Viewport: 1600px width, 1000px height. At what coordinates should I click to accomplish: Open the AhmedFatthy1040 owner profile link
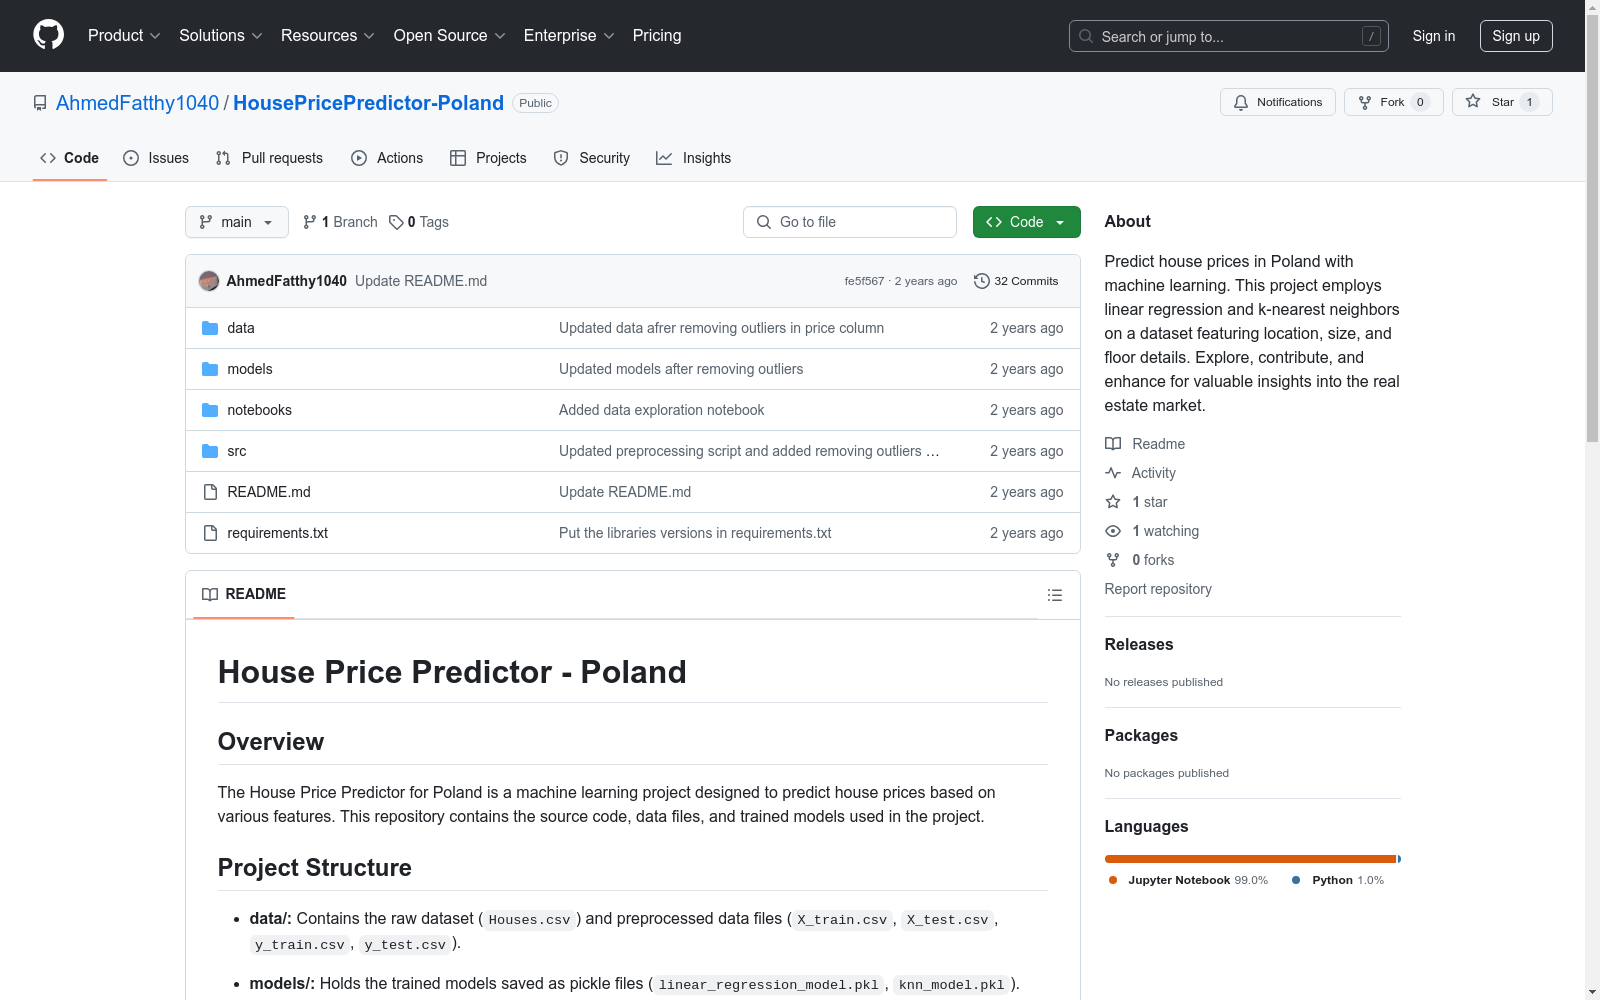(137, 103)
